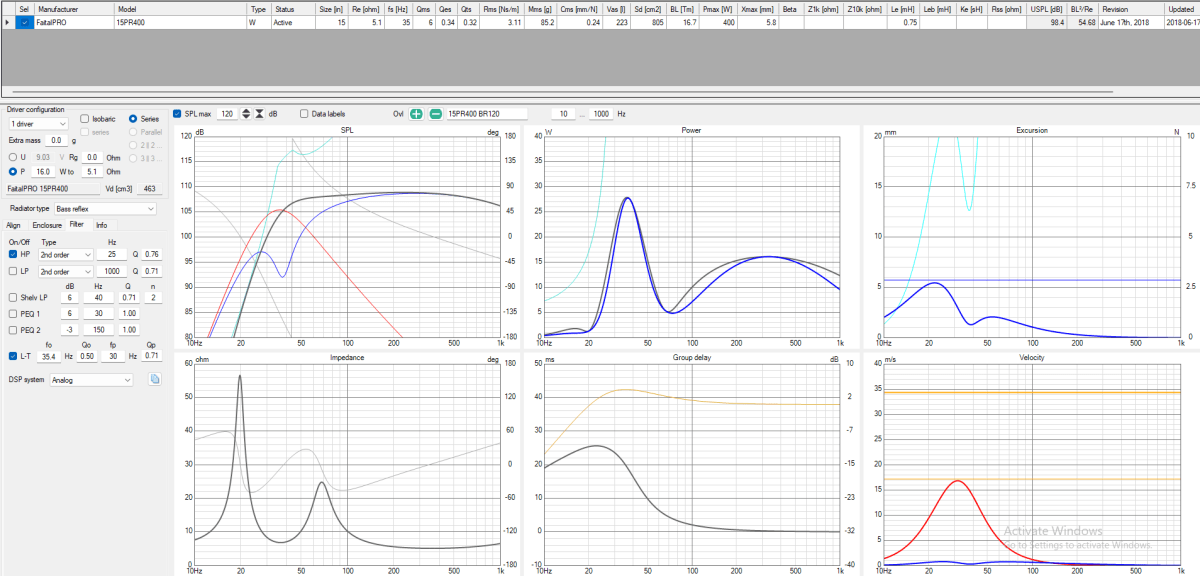This screenshot has height=576, width=1200.
Task: Sort by the Qts column header
Action: [470, 8]
